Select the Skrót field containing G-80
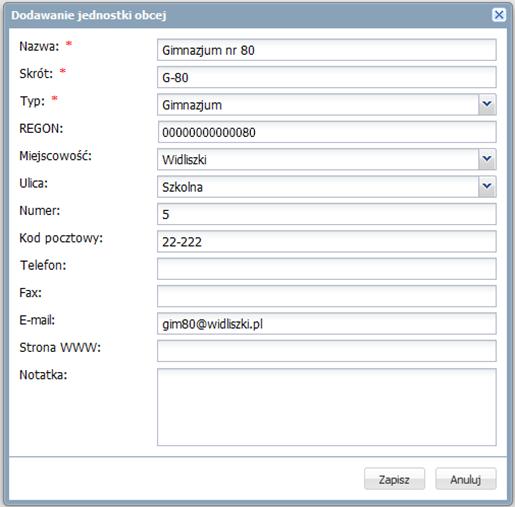The height and width of the screenshot is (507, 515). [327, 77]
